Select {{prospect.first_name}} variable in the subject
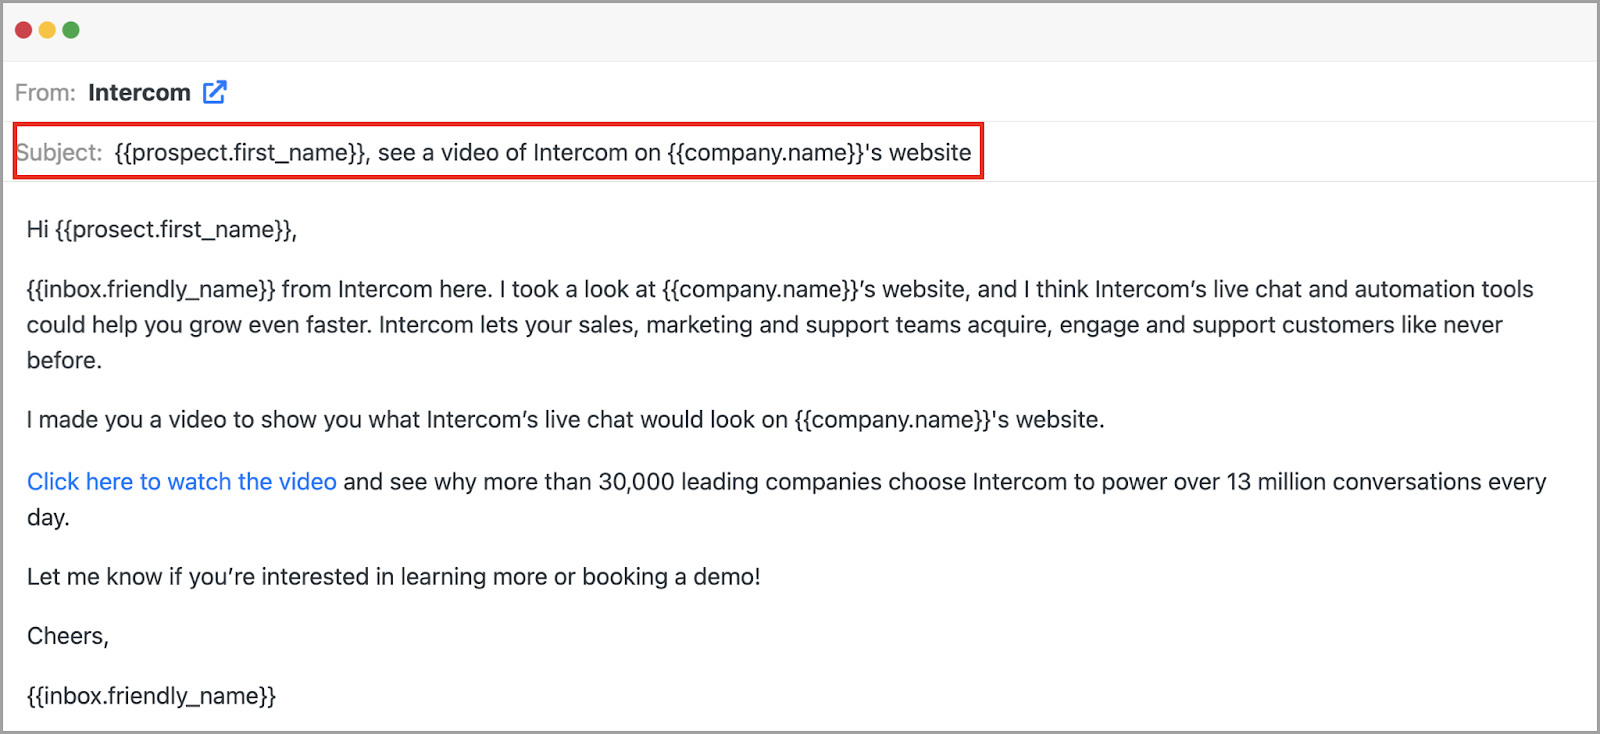Viewport: 1600px width, 734px height. (x=241, y=153)
